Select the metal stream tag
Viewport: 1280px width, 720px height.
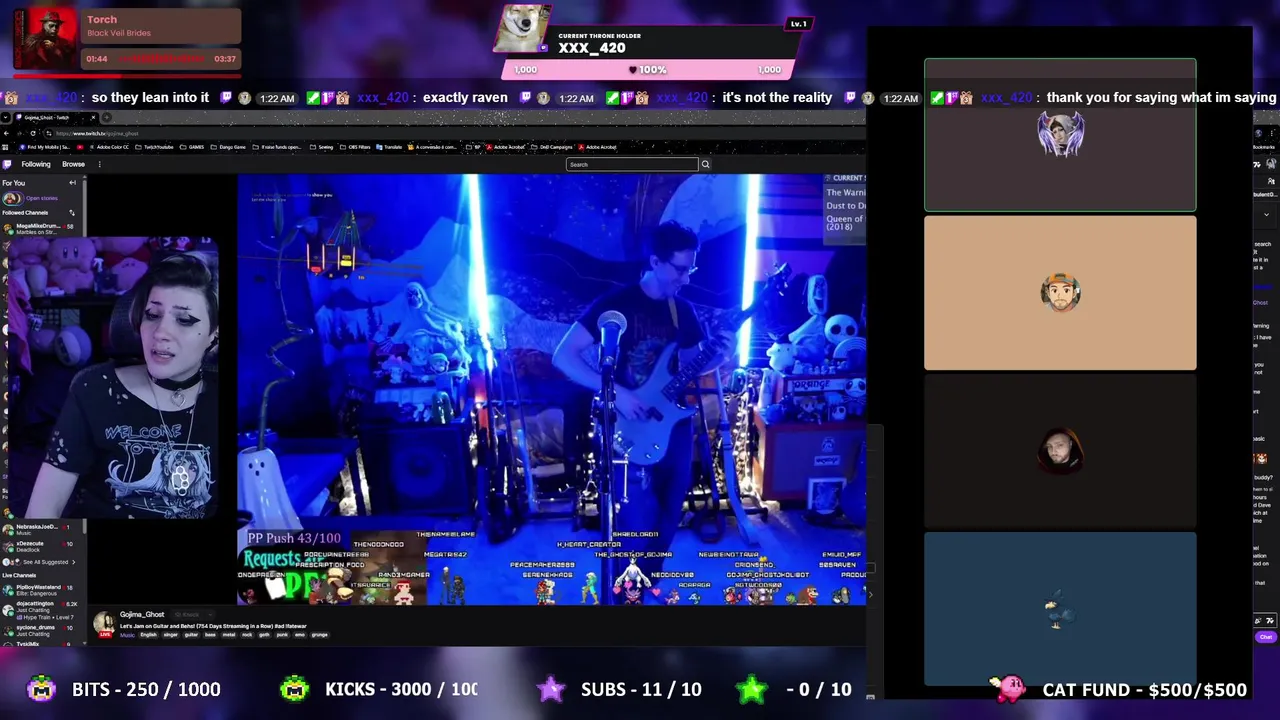coord(230,635)
